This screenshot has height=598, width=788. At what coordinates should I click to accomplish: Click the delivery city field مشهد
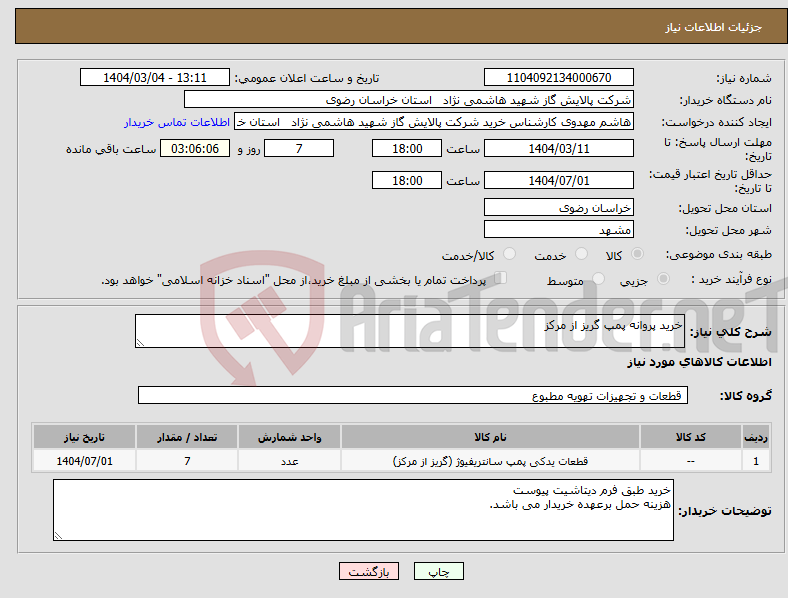[559, 230]
